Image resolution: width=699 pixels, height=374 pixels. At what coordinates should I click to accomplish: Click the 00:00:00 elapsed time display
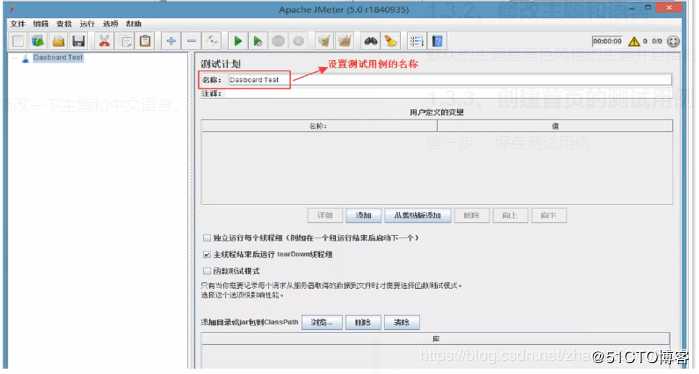point(607,41)
